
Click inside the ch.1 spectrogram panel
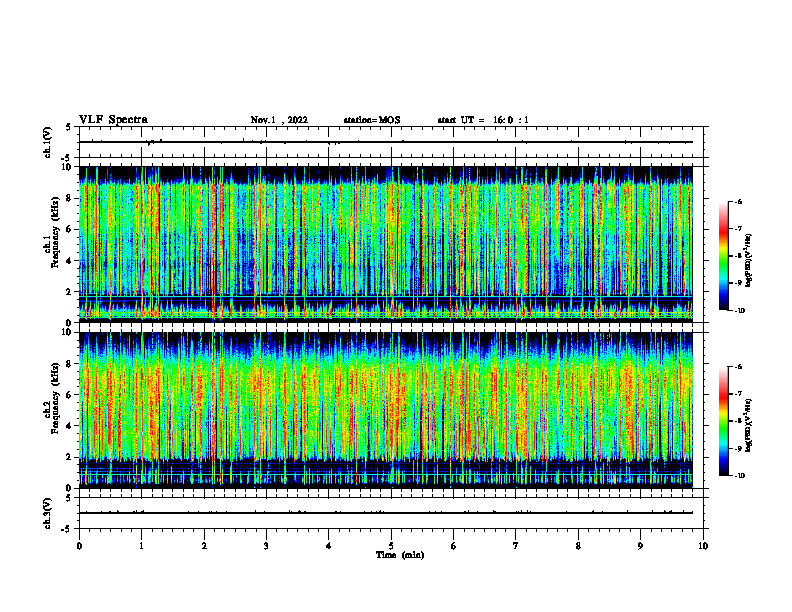point(385,243)
